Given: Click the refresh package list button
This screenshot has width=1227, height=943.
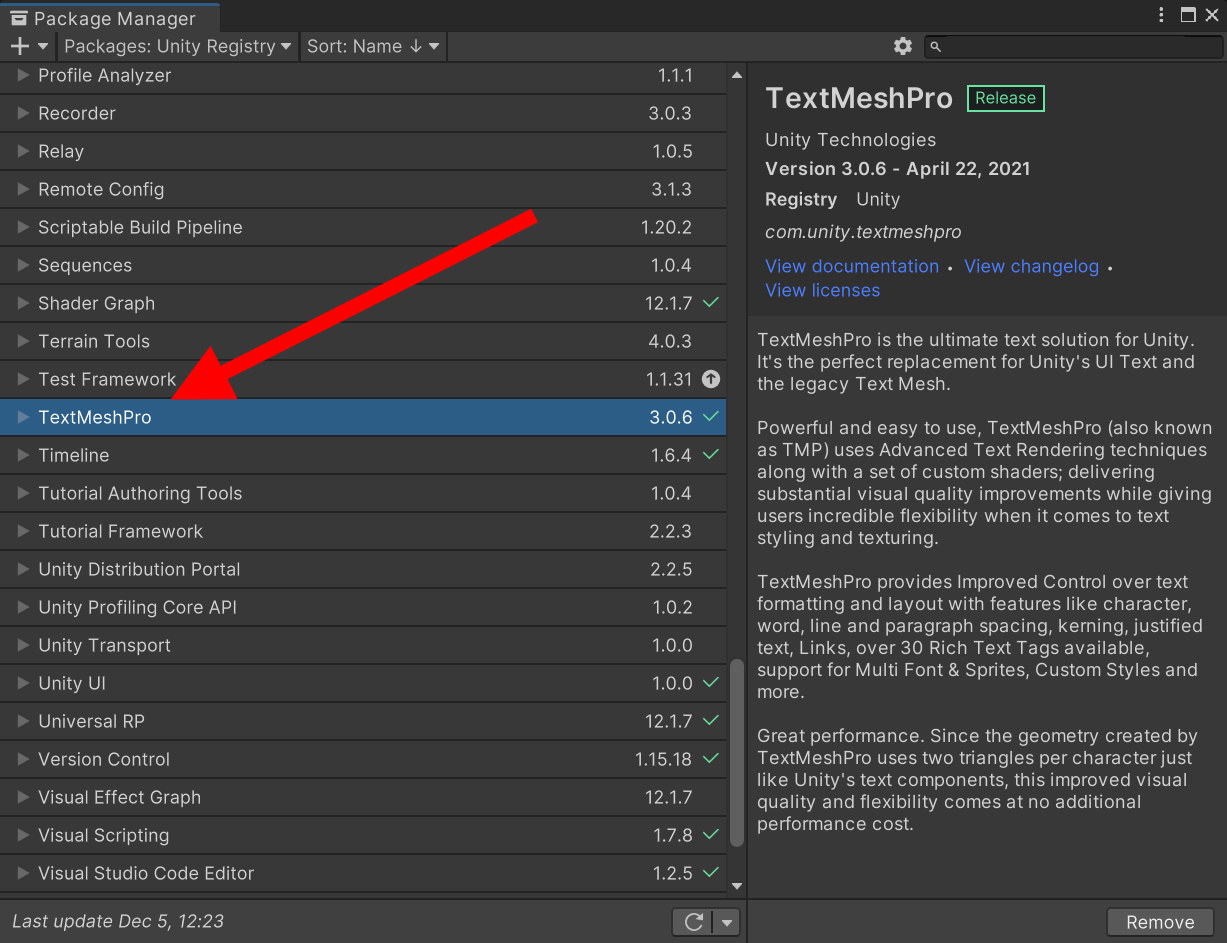Looking at the screenshot, I should pos(694,922).
